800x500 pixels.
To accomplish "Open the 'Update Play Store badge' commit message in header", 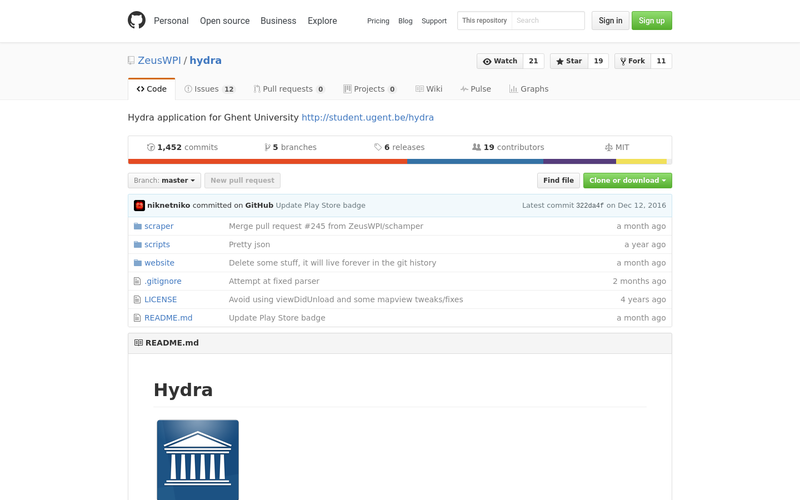I will tap(320, 206).
